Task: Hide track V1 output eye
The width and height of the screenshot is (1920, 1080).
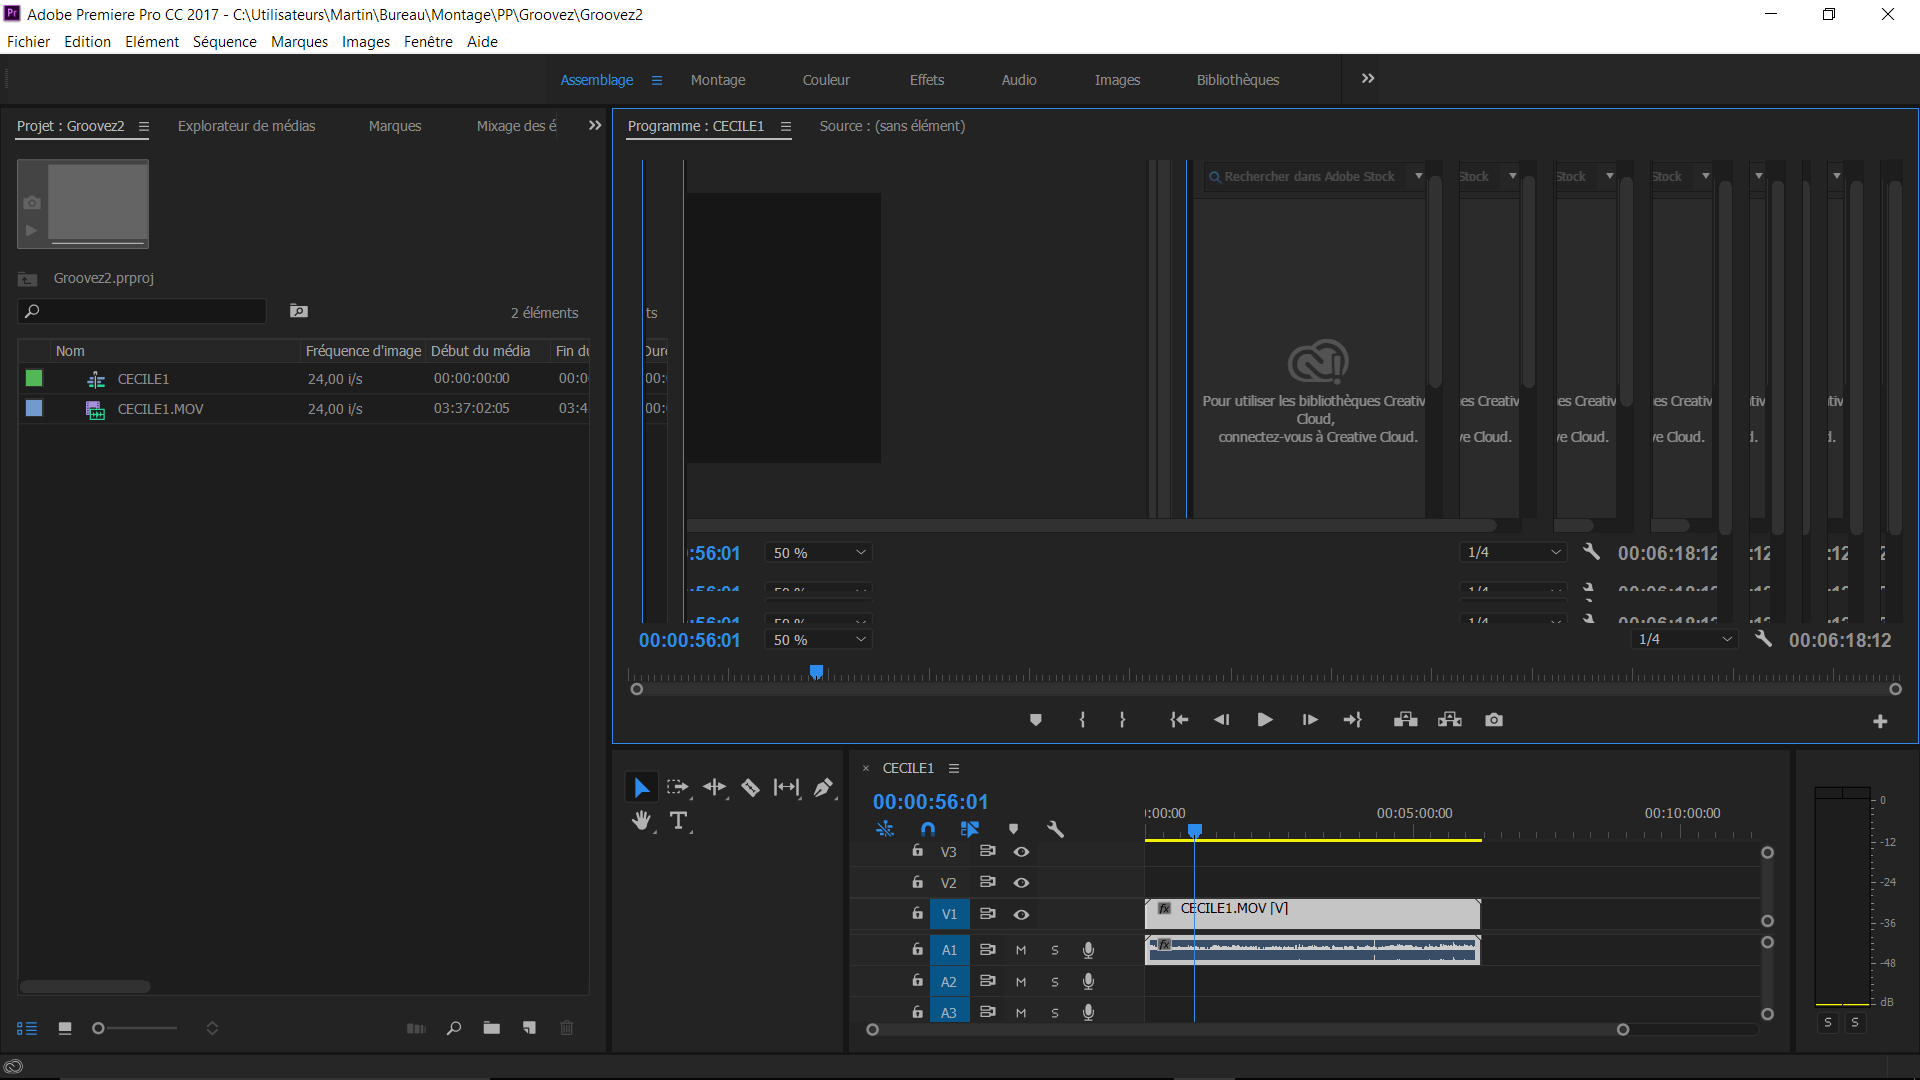Action: [x=1021, y=915]
